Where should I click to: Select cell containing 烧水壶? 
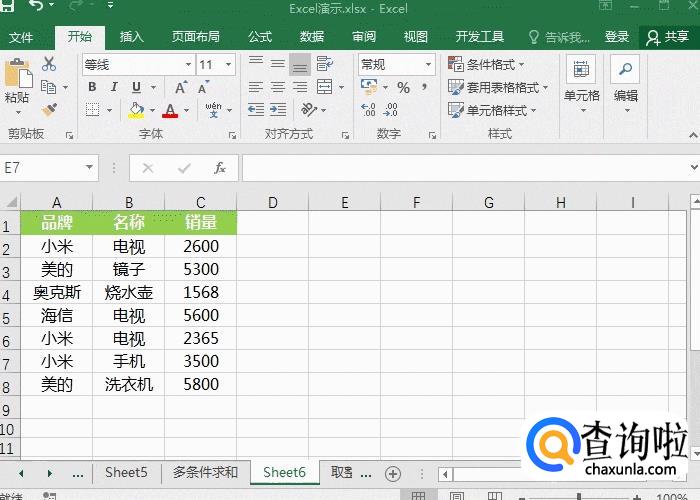[x=129, y=292]
